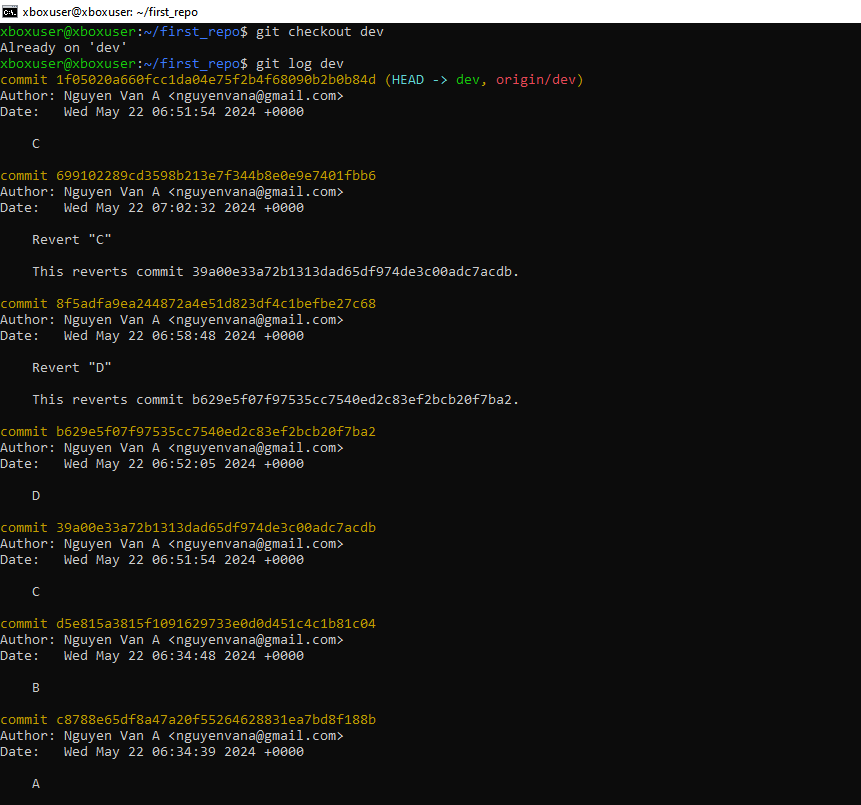Select yellow commit line starting with b629e5f0
Image resolution: width=861 pixels, height=805 pixels.
coord(188,432)
